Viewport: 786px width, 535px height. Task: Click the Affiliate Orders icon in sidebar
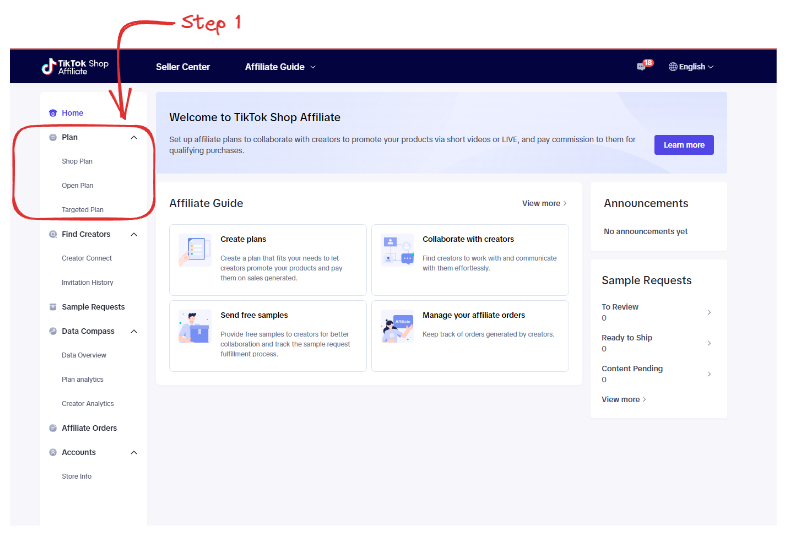click(x=53, y=428)
